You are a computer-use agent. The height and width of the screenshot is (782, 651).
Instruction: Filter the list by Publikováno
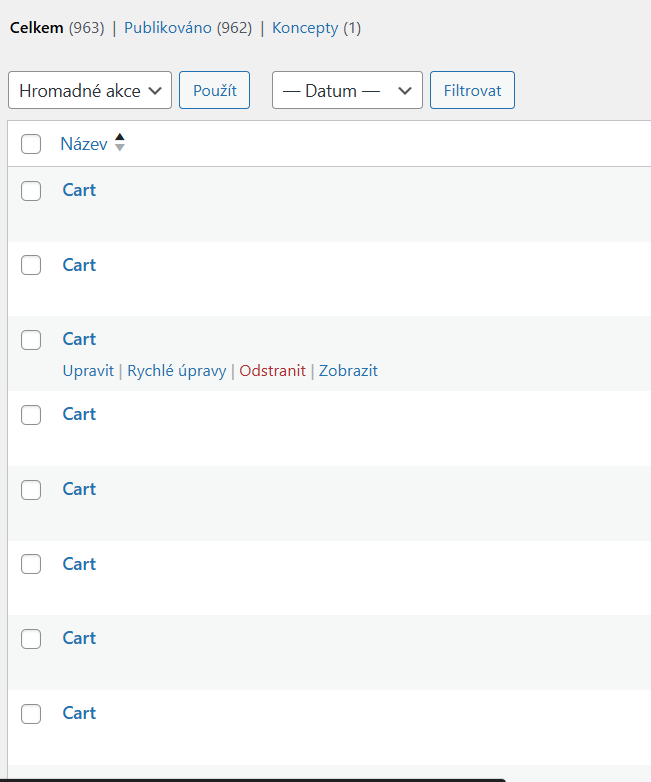click(x=167, y=28)
